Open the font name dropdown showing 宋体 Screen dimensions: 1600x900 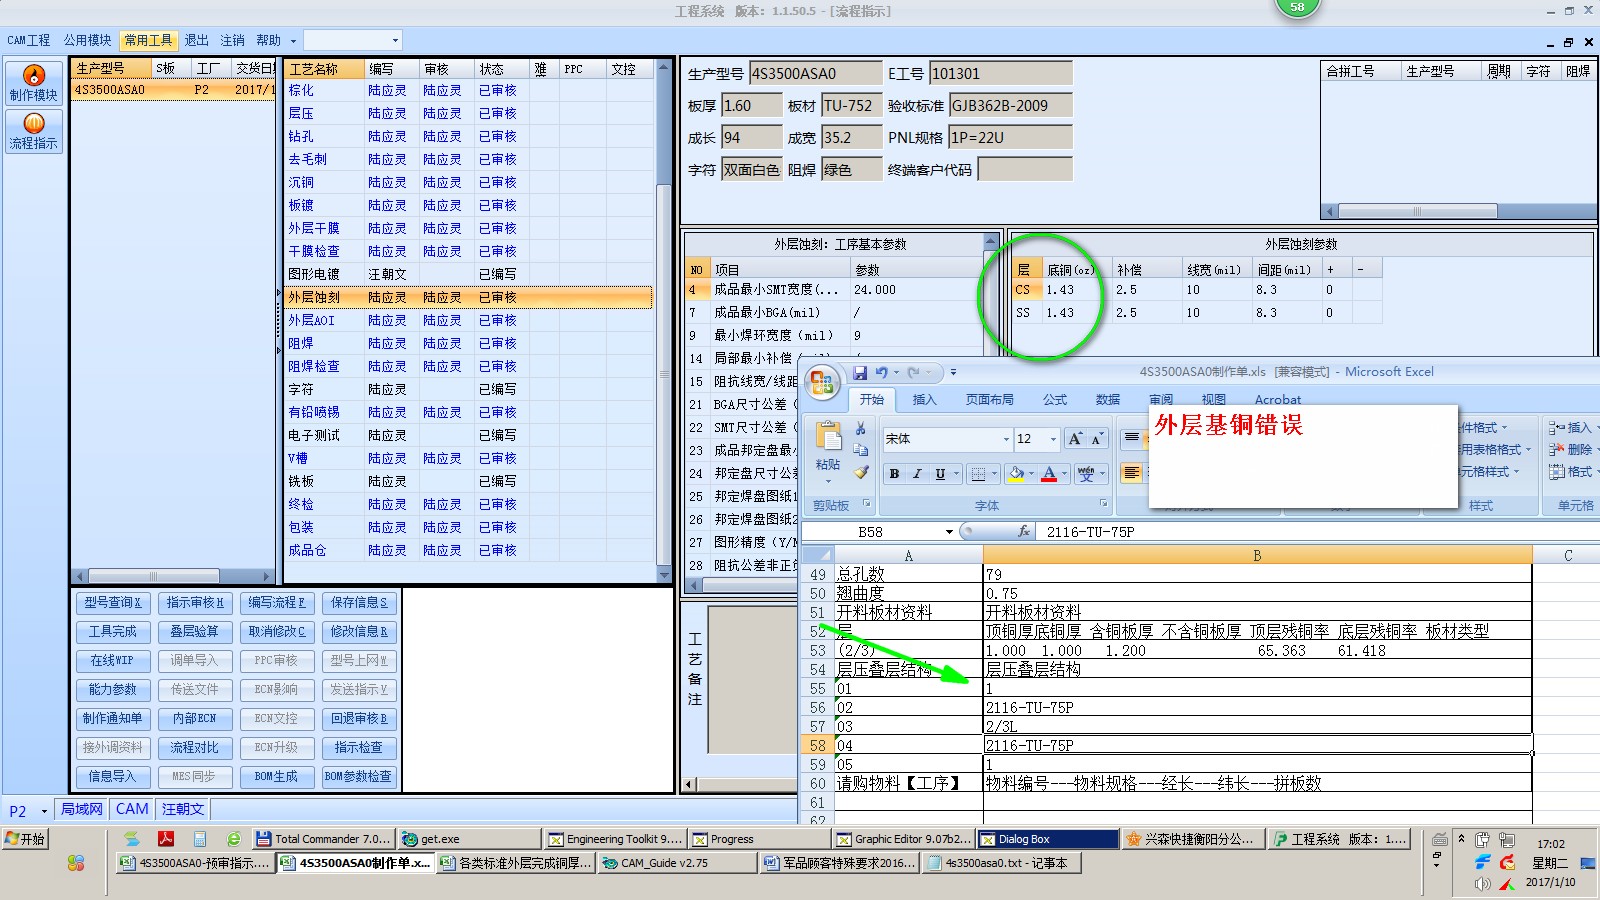[1006, 439]
